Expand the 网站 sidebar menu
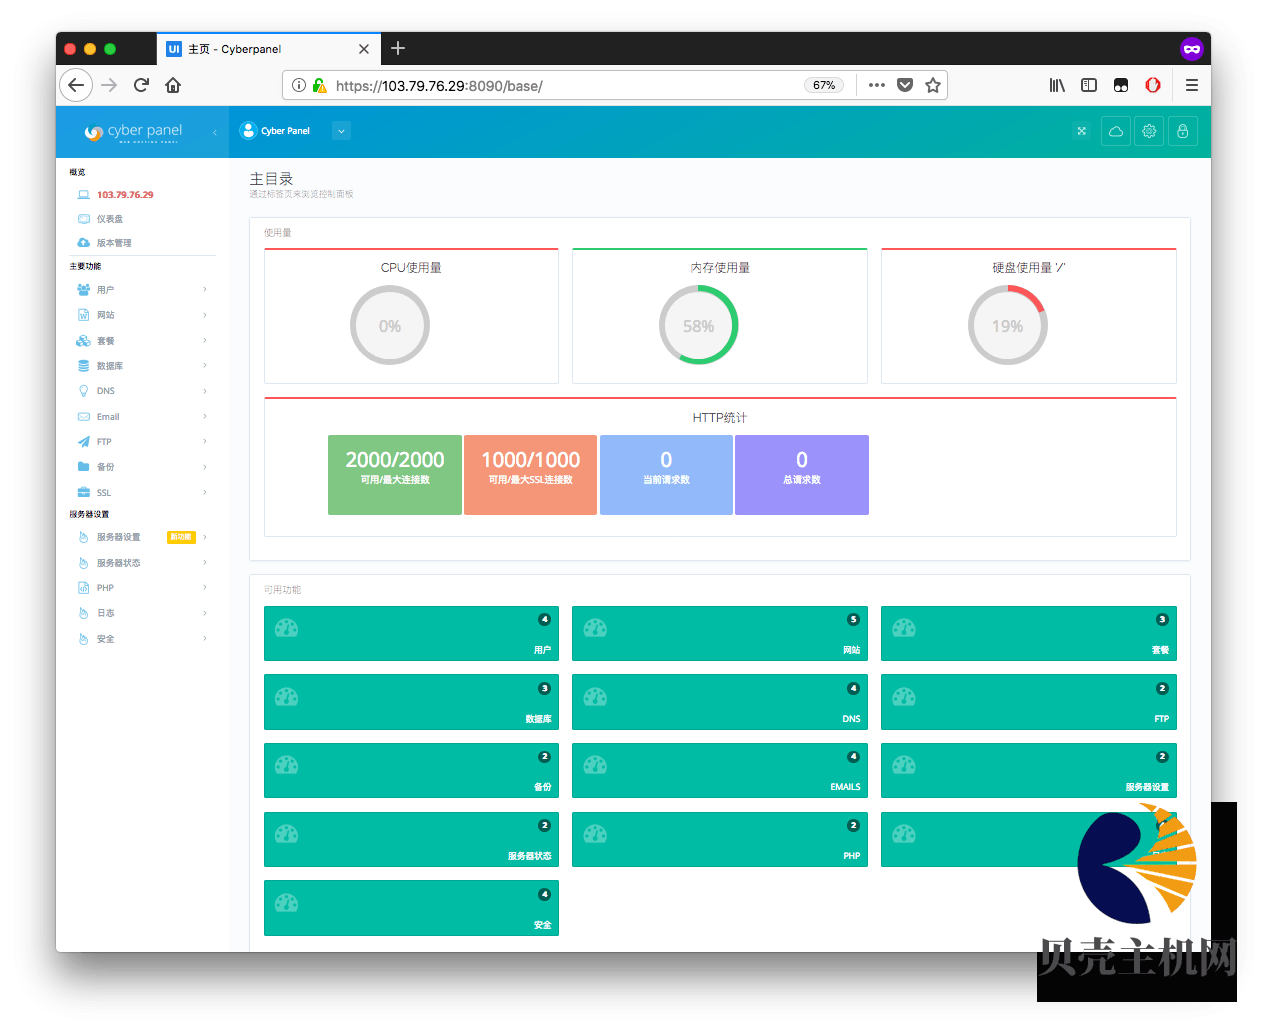This screenshot has height=1032, width=1267. tap(140, 315)
